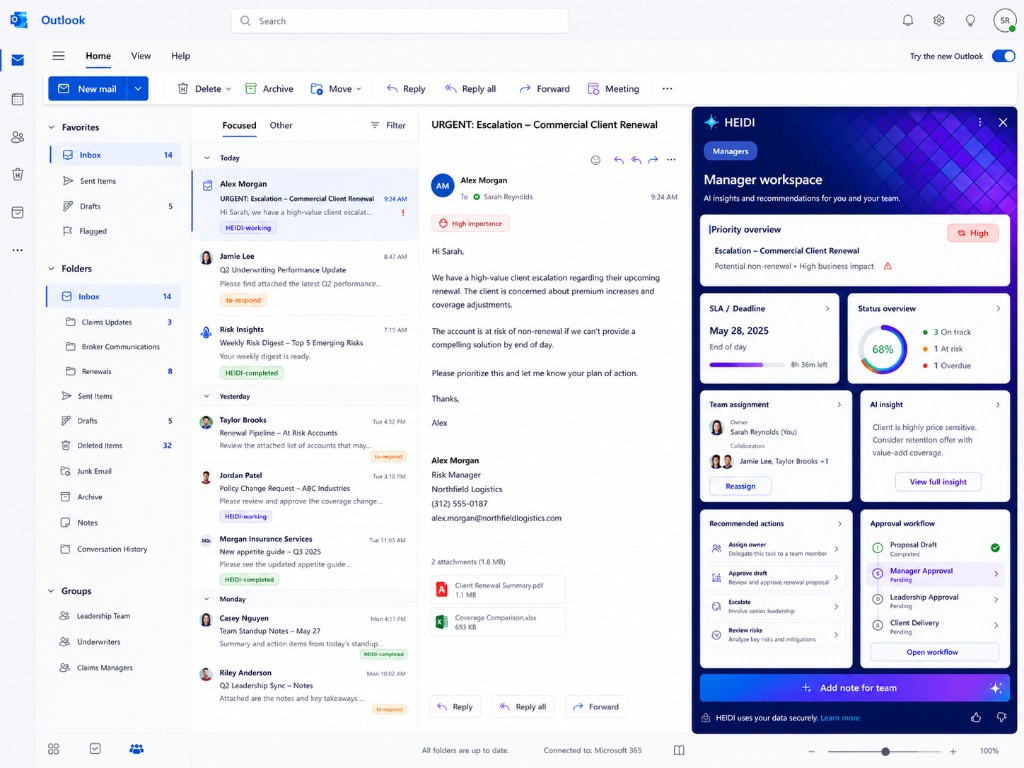Open Jamie Lee Q2 Underwriting email
This screenshot has height=768, width=1024.
click(304, 278)
